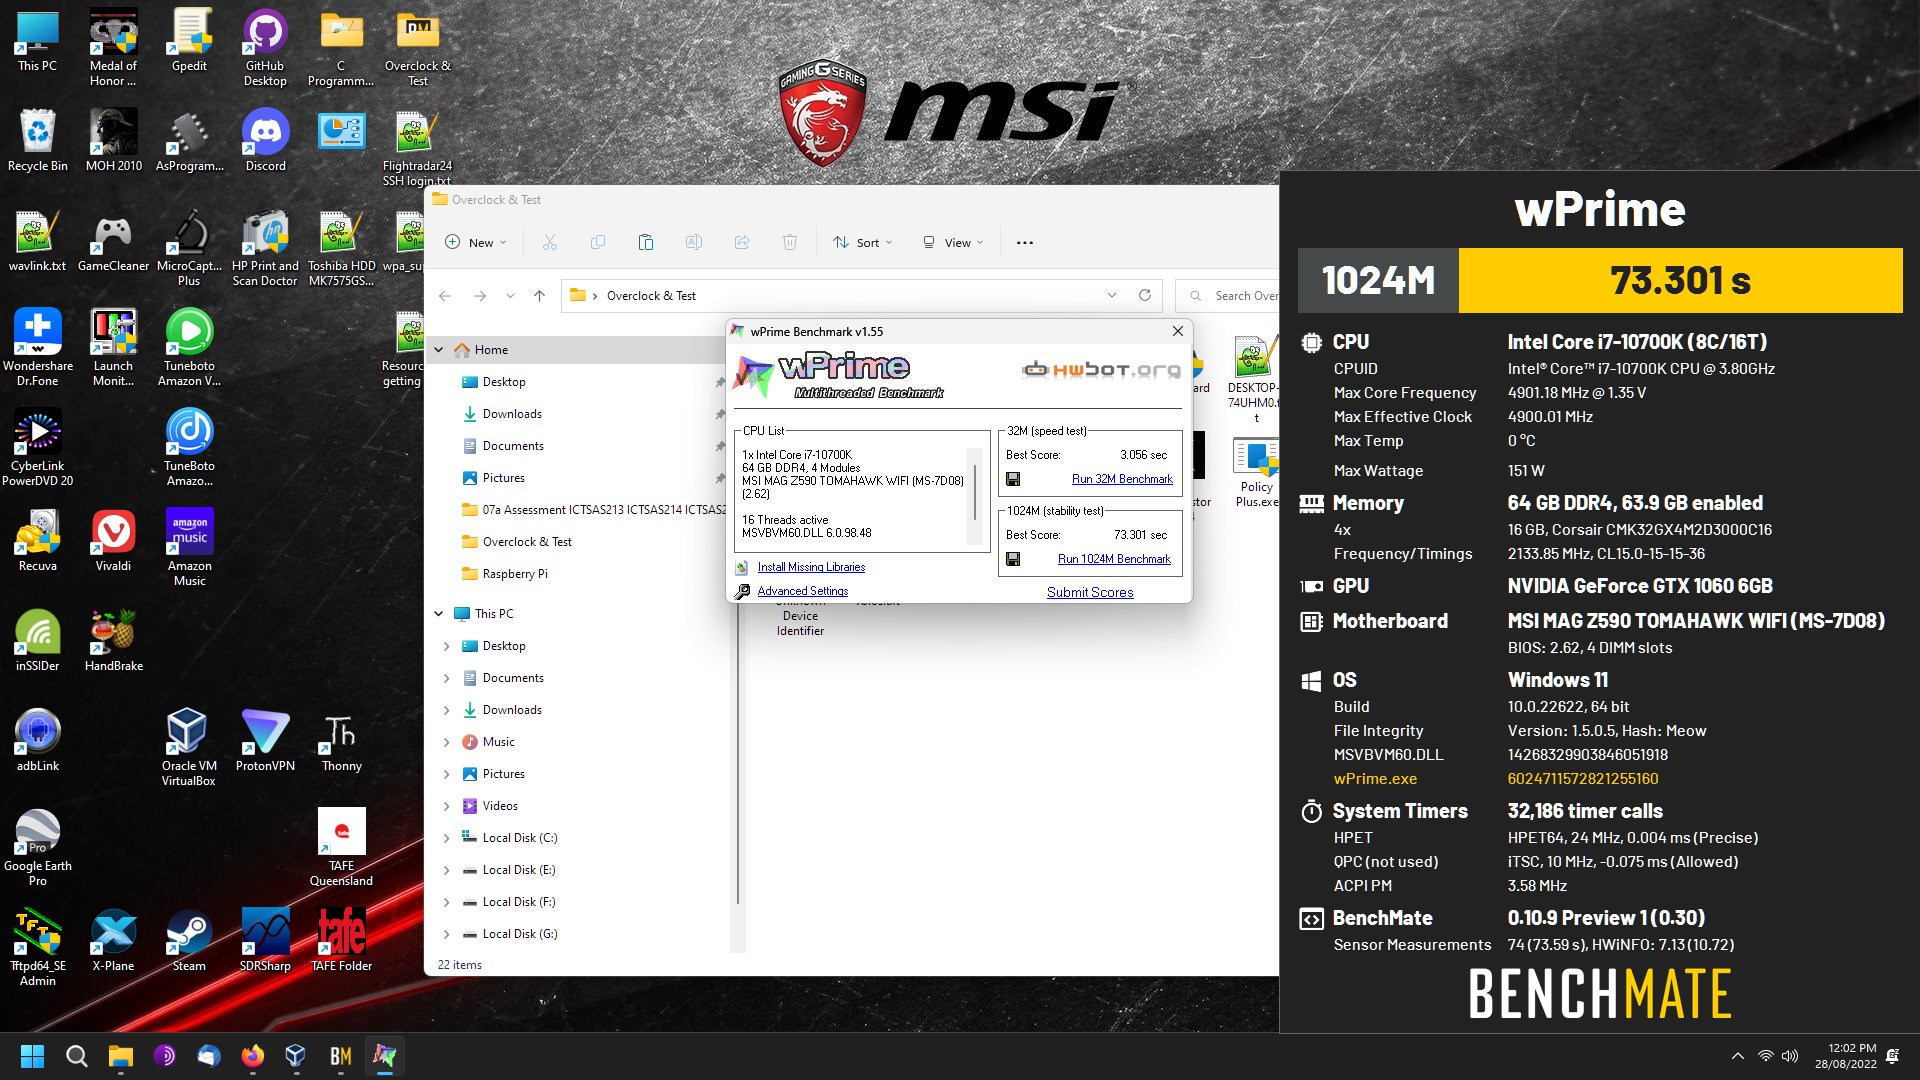
Task: Click the Run 32M Benchmark link
Action: [1122, 479]
